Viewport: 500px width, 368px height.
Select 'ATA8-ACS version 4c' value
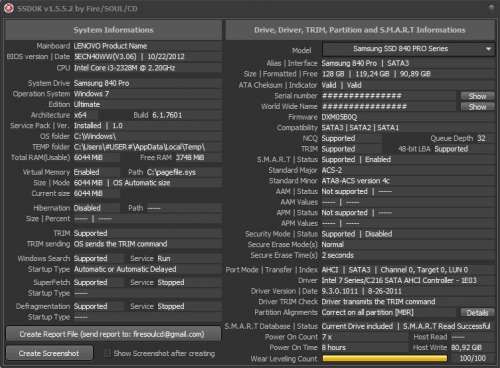click(356, 181)
